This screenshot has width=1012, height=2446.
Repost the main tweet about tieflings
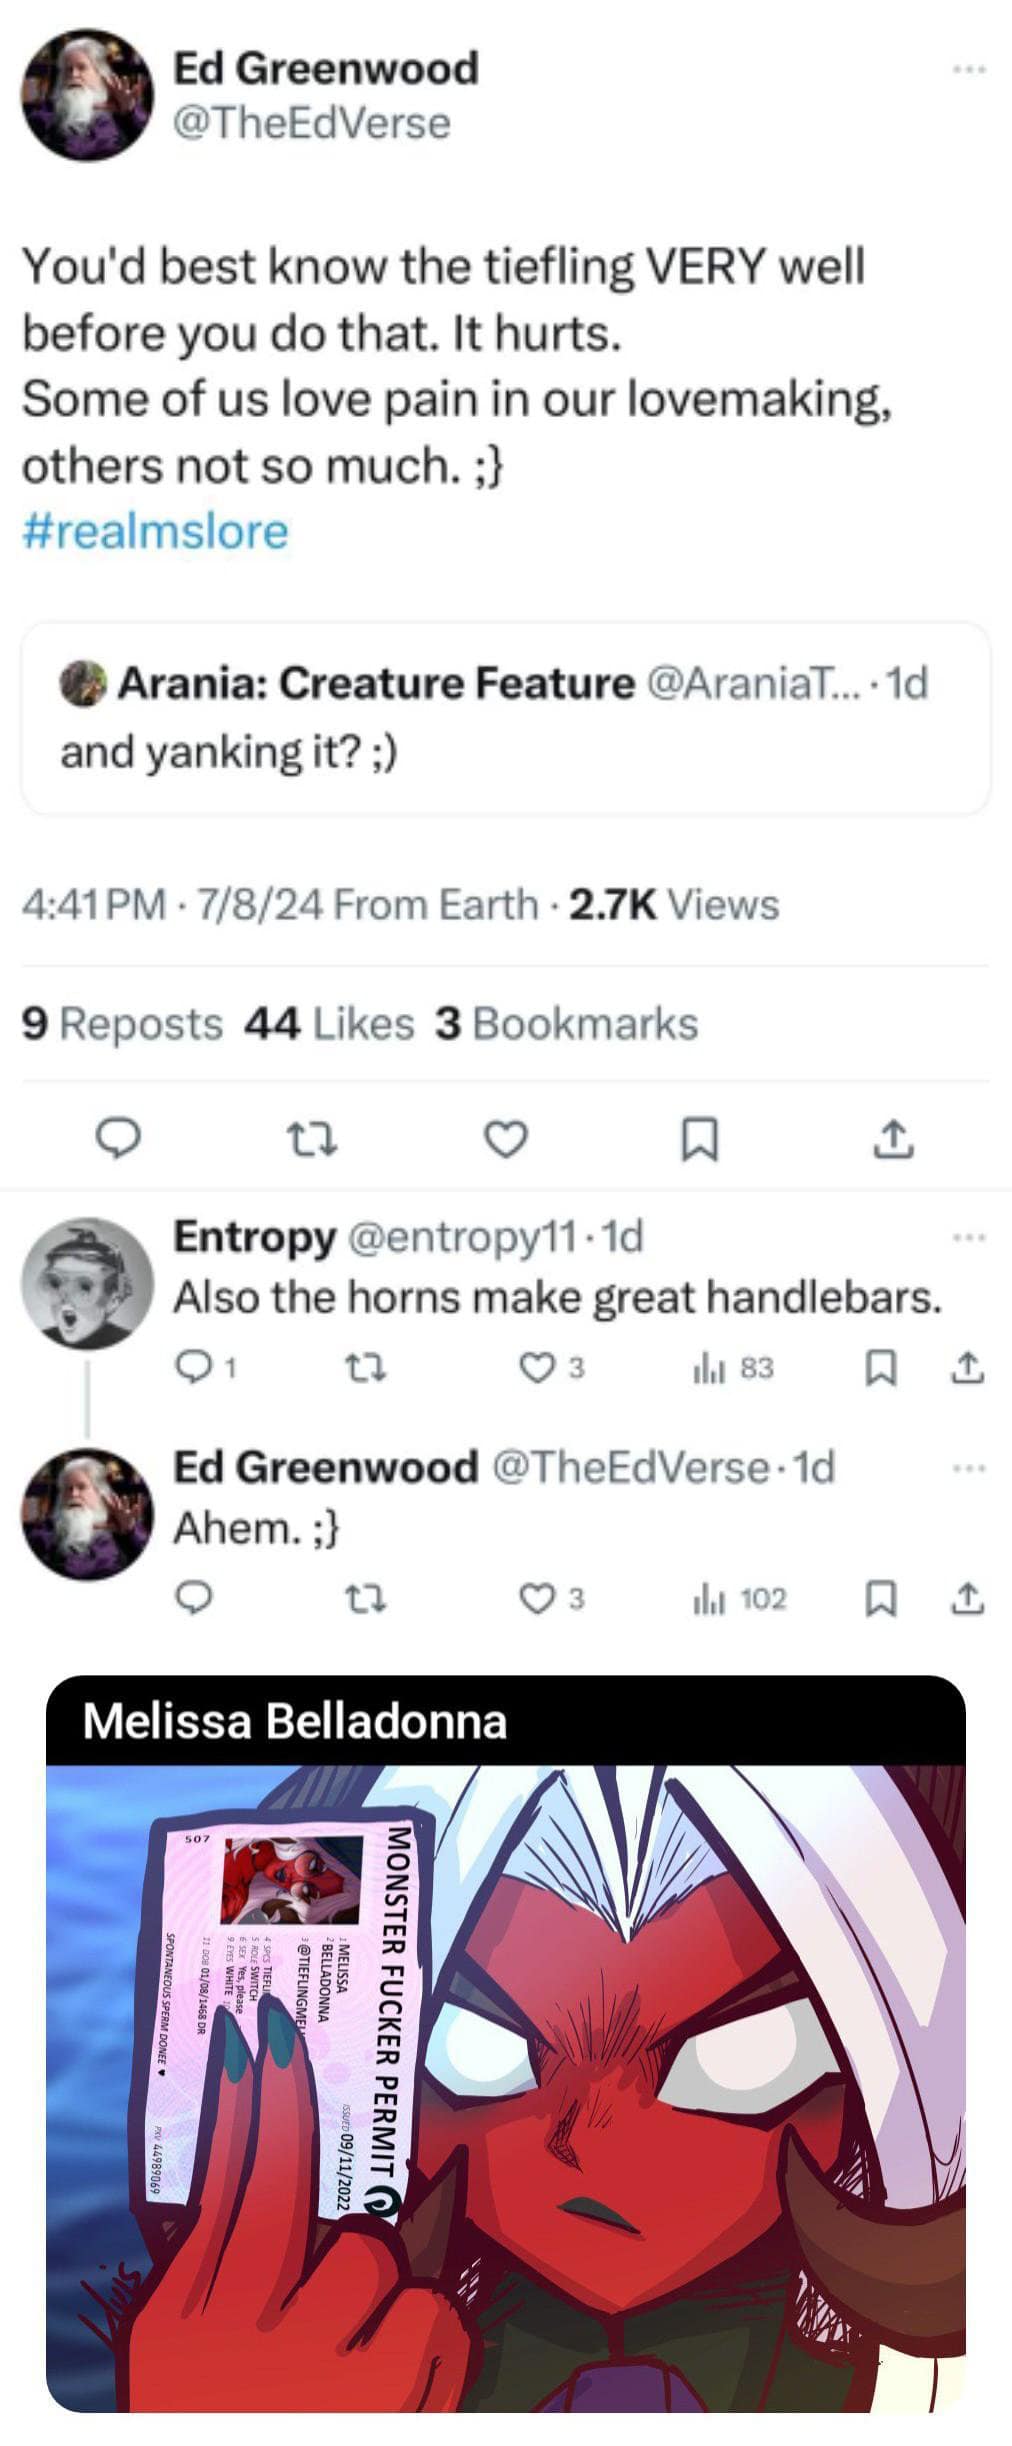click(x=312, y=1139)
